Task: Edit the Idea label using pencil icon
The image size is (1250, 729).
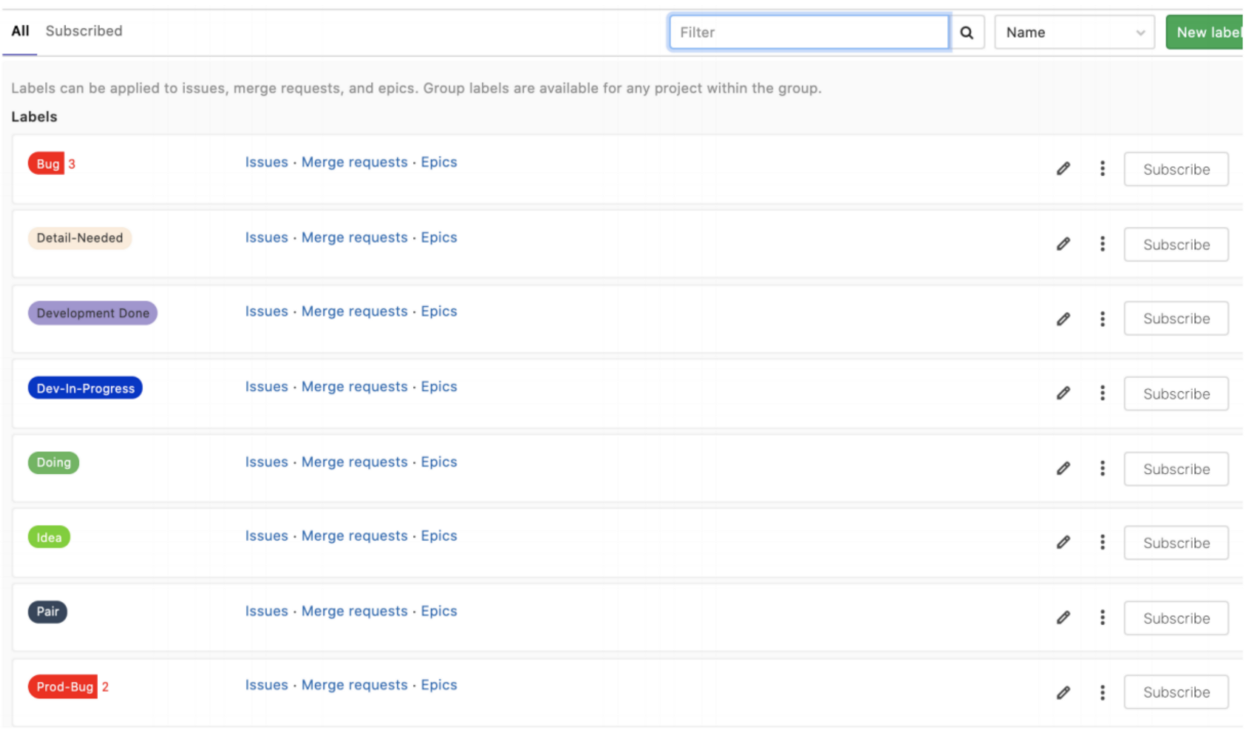Action: (1063, 542)
